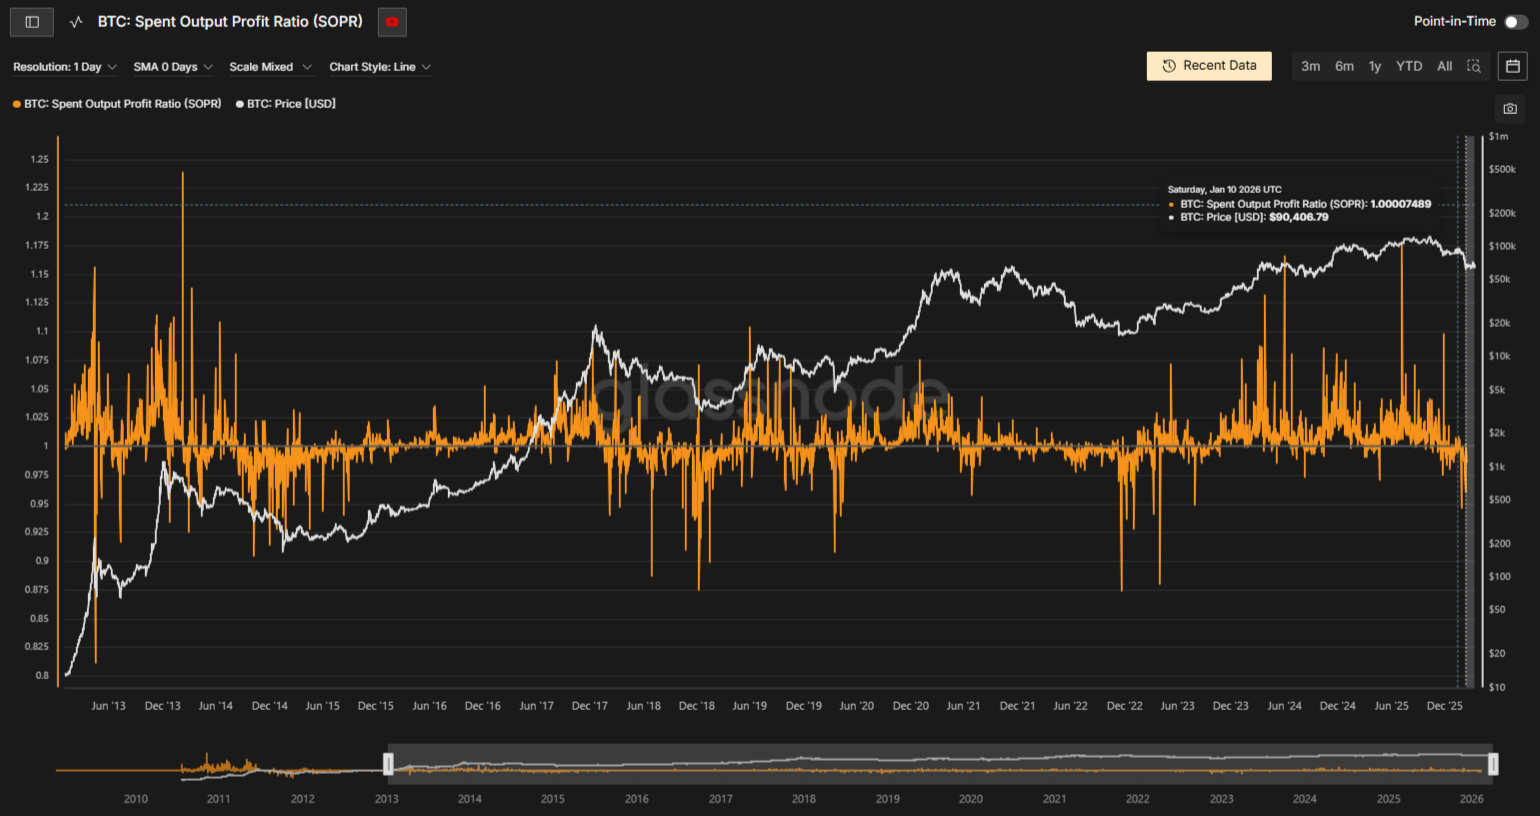Activate the zoom selection tool
This screenshot has height=816, width=1540.
(1474, 66)
